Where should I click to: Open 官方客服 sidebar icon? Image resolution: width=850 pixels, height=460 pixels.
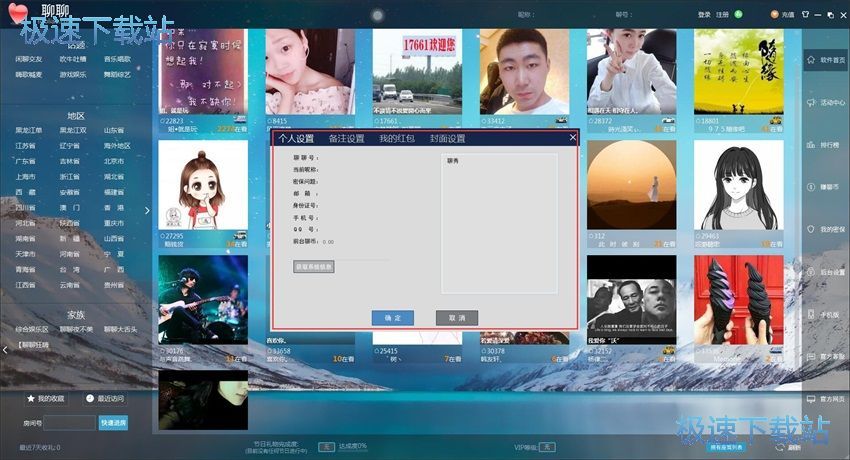(811, 357)
